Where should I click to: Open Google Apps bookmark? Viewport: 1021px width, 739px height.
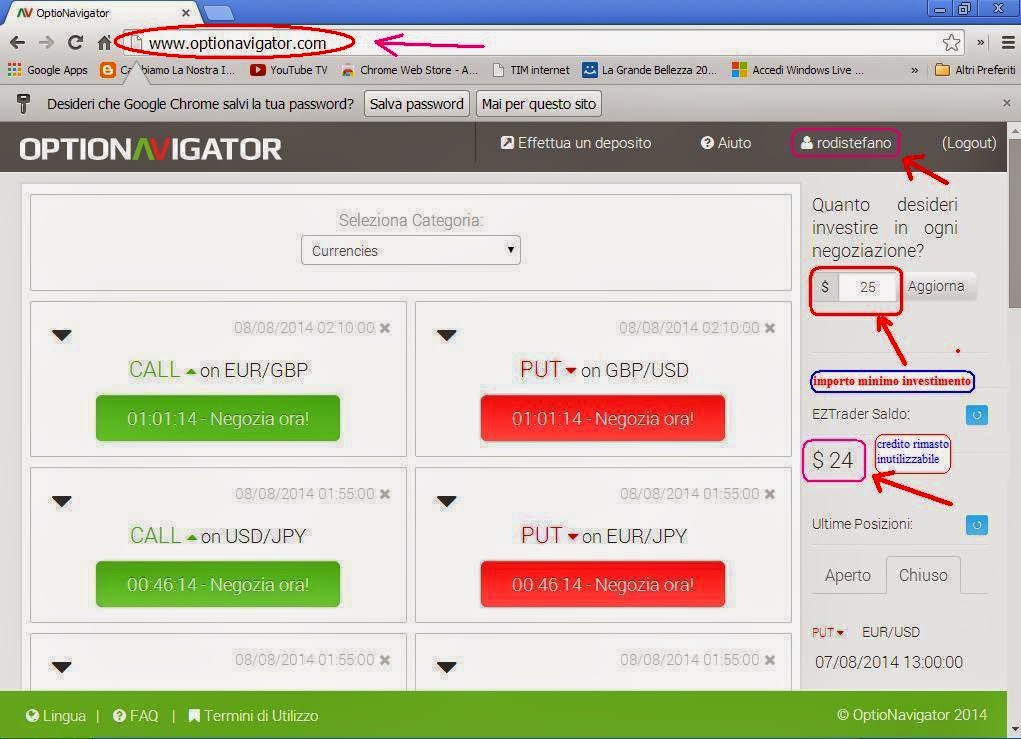pyautogui.click(x=48, y=70)
